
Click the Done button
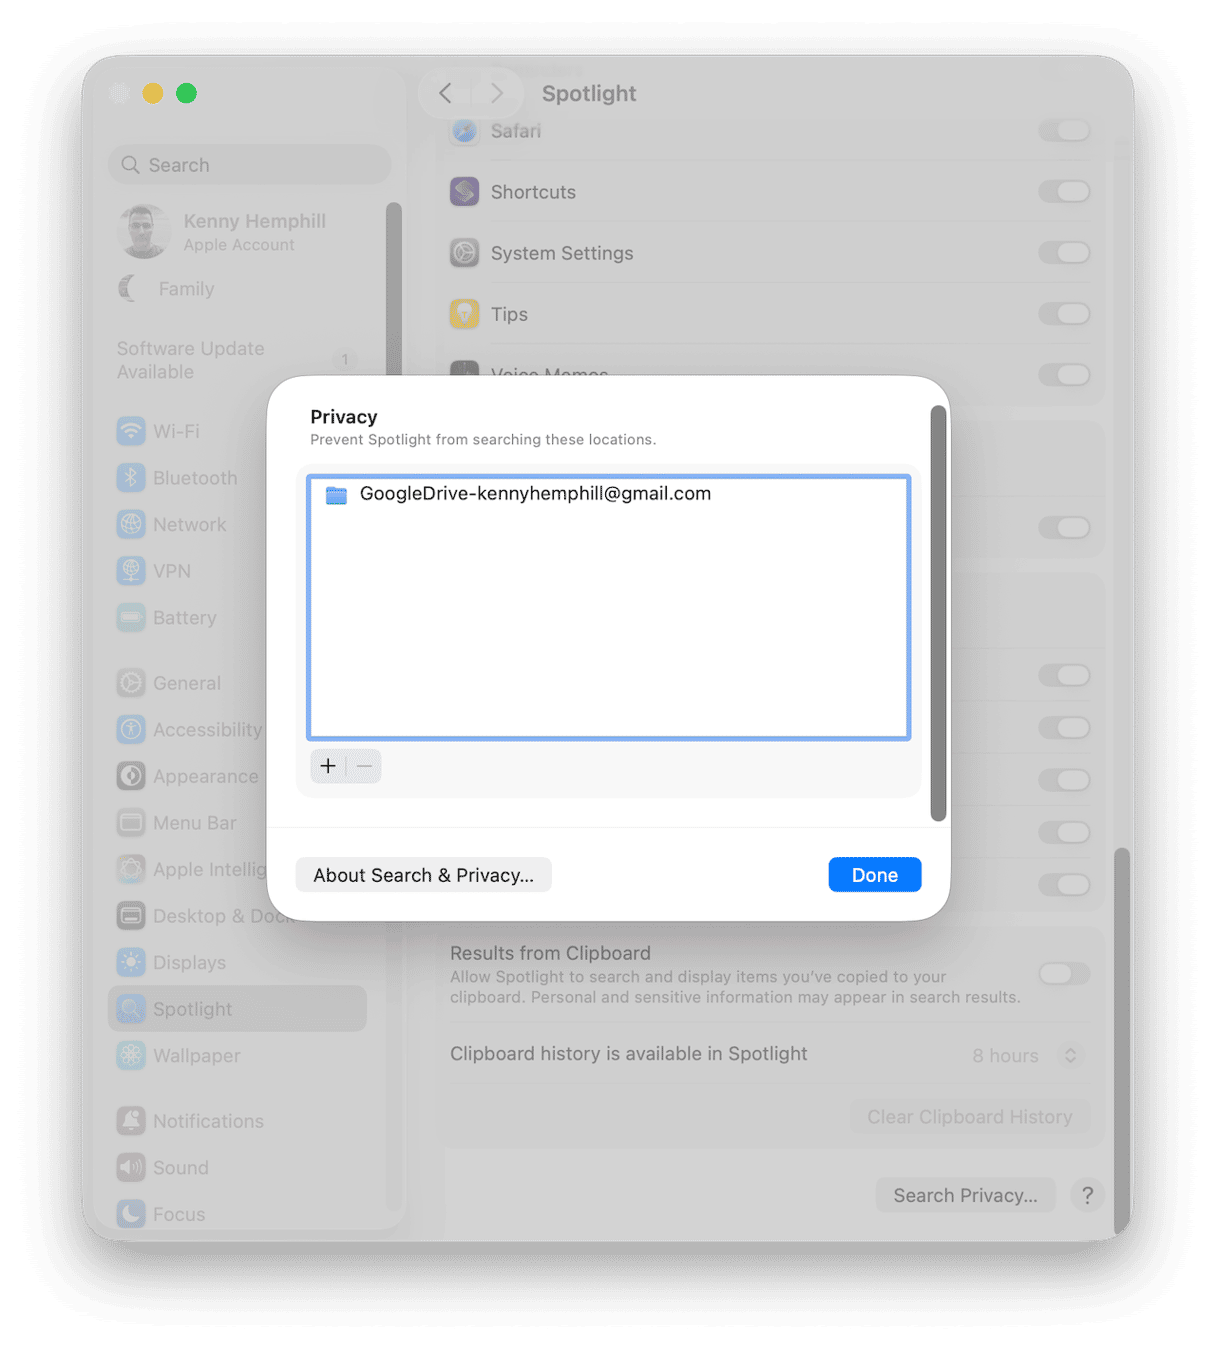coord(875,875)
